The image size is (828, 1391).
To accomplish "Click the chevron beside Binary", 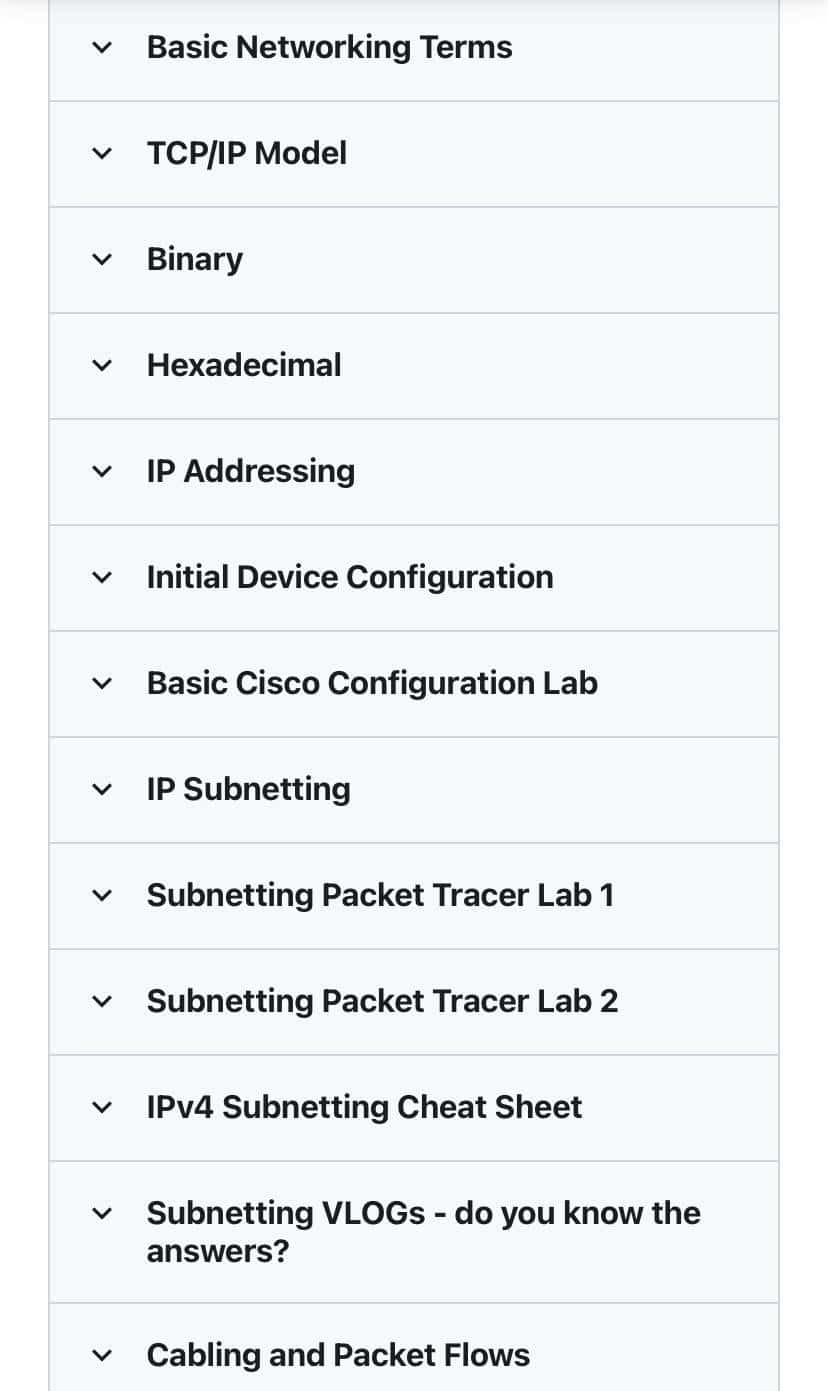I will point(102,260).
